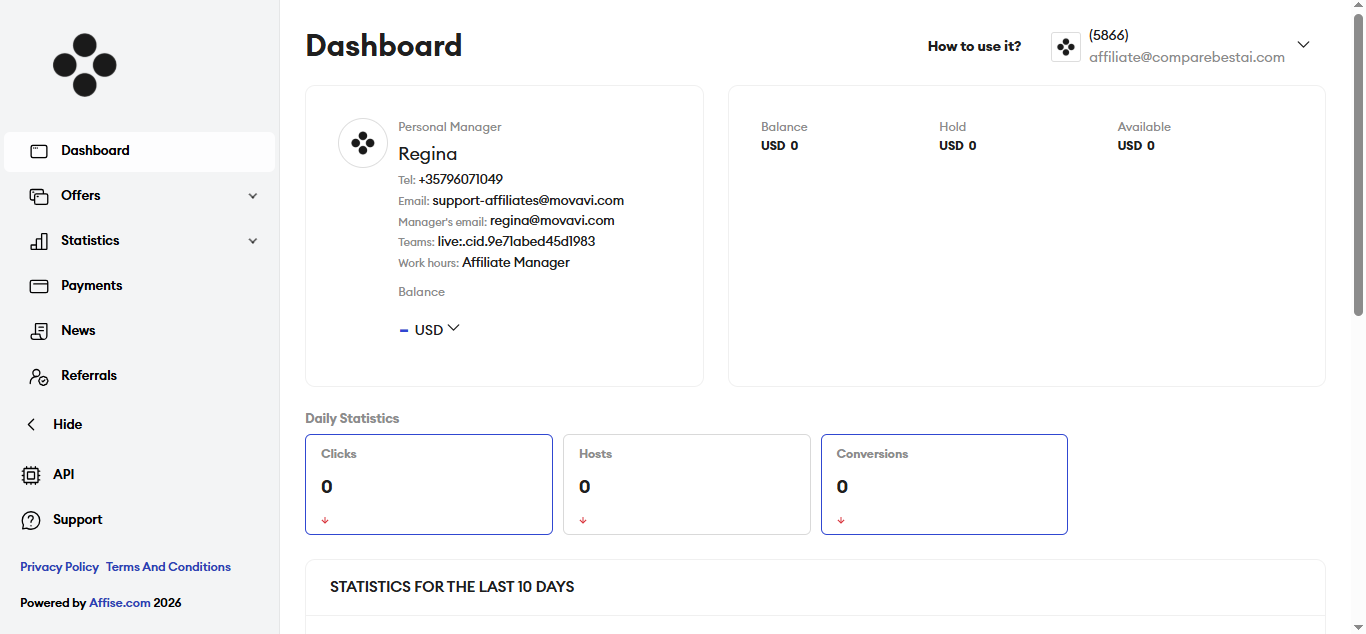Expand the Offers submenu chevron
Viewport: 1366px width, 634px height.
pyautogui.click(x=253, y=196)
